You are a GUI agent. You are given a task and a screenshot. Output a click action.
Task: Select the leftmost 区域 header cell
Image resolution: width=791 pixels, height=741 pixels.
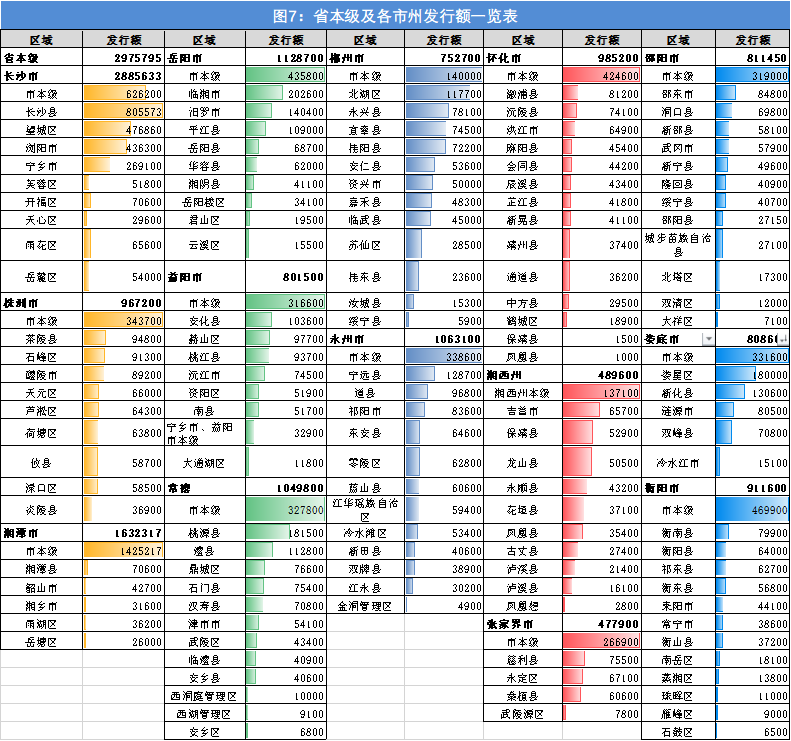tap(41, 40)
